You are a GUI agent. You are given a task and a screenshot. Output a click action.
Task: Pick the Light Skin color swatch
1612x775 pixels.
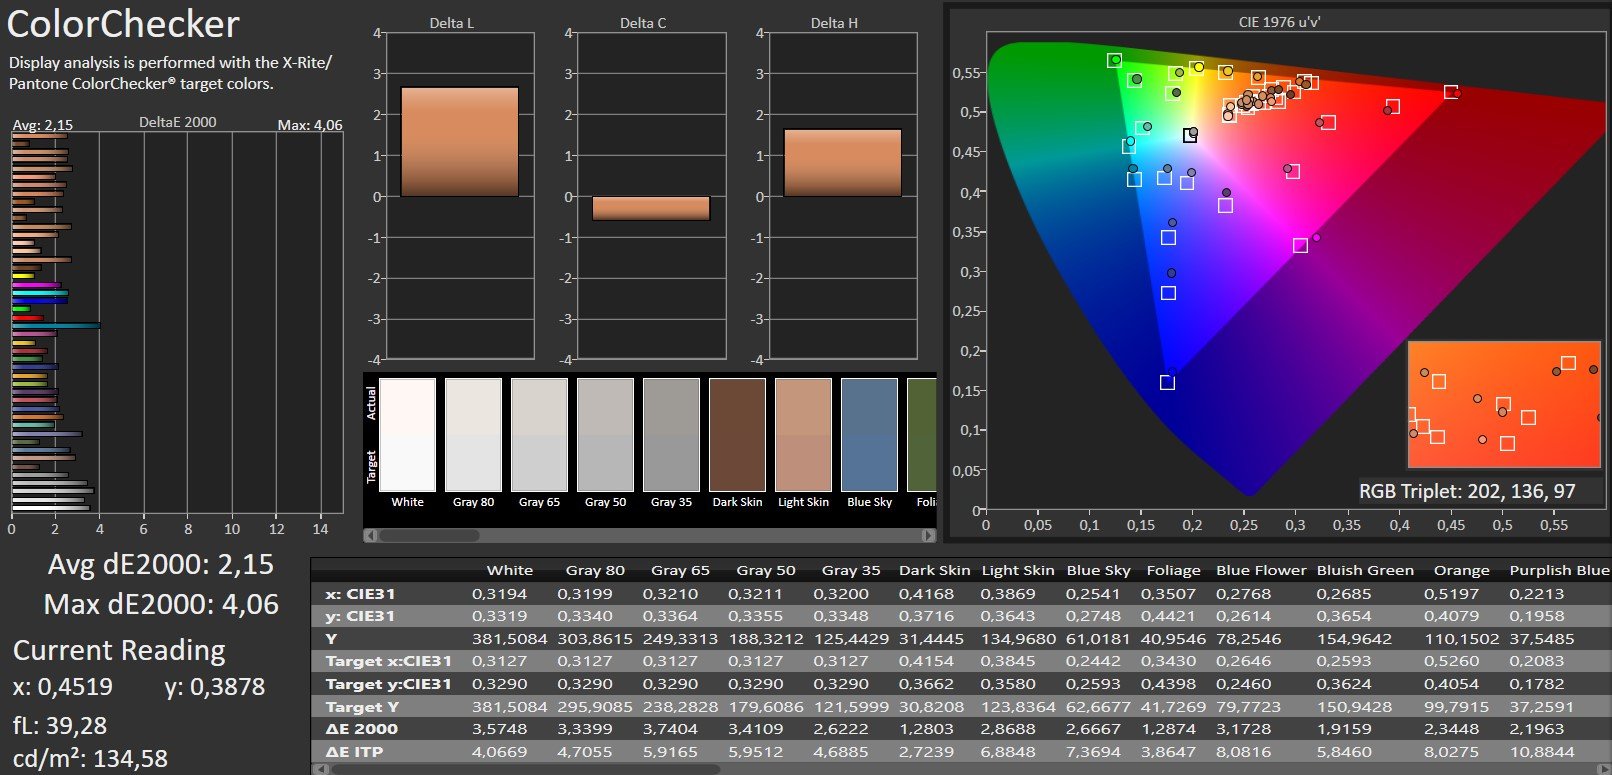point(803,435)
